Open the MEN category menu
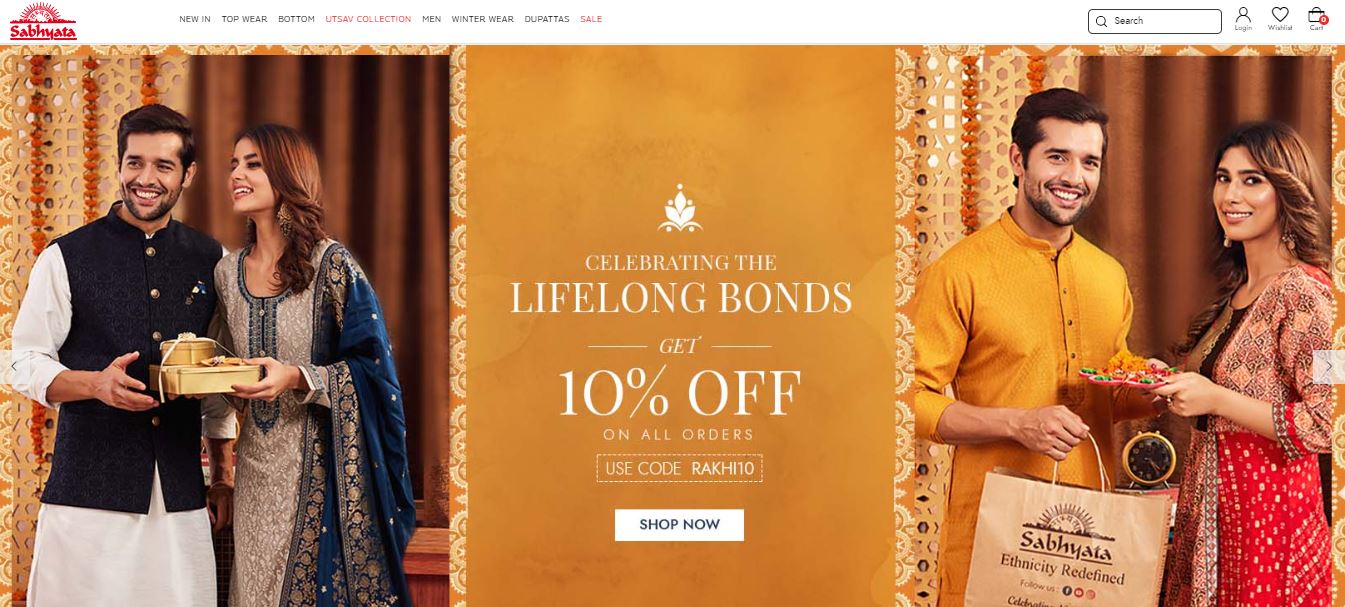Viewport: 1345px width, 607px height. [x=431, y=20]
